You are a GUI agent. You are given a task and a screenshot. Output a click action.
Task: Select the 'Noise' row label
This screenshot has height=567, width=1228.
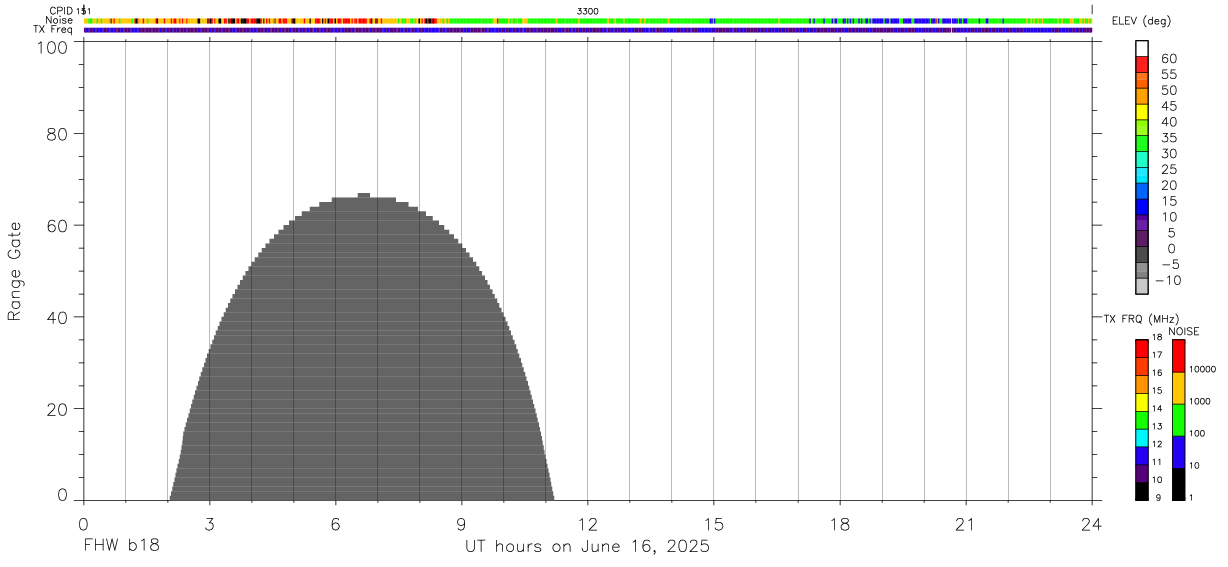tap(58, 20)
